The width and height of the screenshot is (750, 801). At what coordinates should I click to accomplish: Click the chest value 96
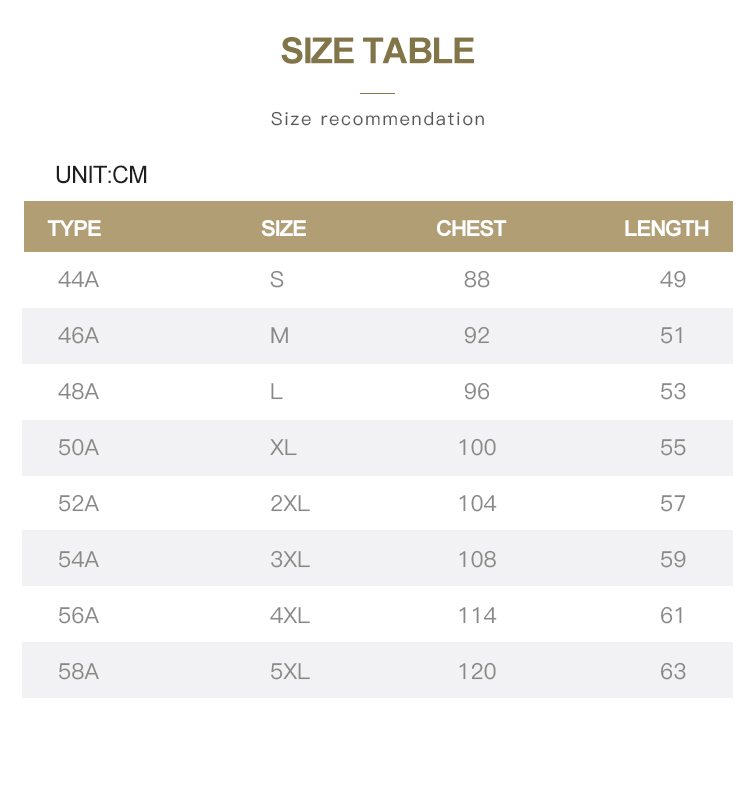[x=477, y=392]
